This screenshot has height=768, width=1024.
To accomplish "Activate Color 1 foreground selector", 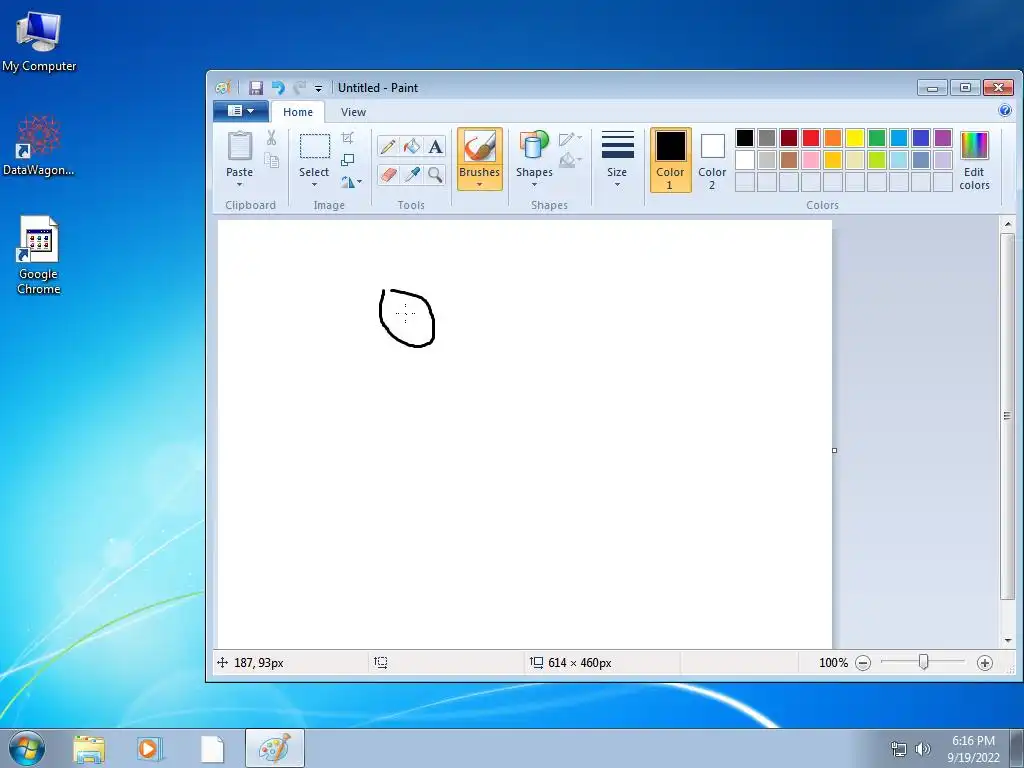I will point(670,160).
